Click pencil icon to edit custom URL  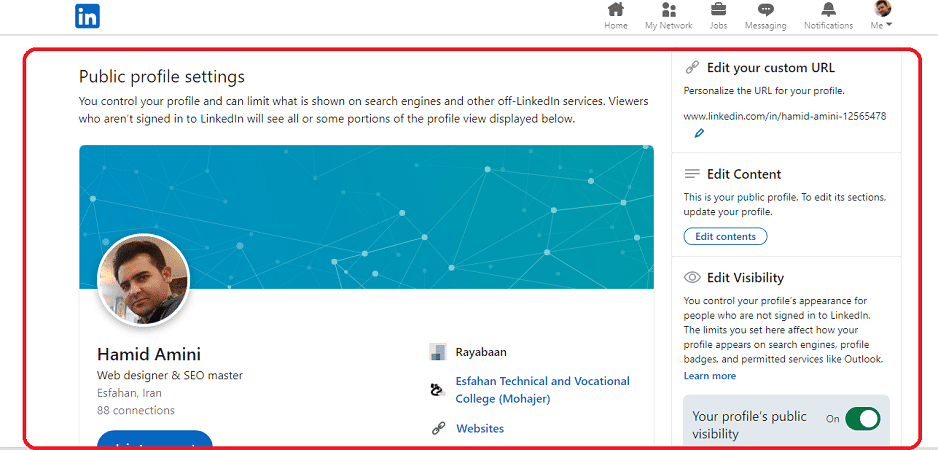click(x=699, y=133)
